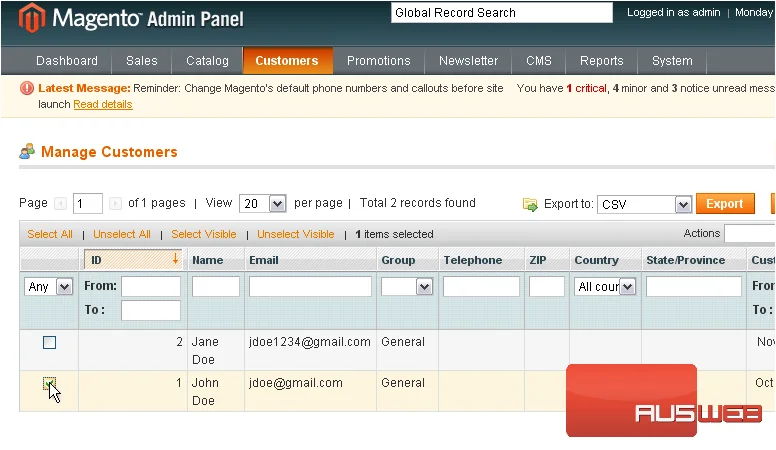The width and height of the screenshot is (776, 450).
Task: Sort by the Telephone column header
Action: 473,260
